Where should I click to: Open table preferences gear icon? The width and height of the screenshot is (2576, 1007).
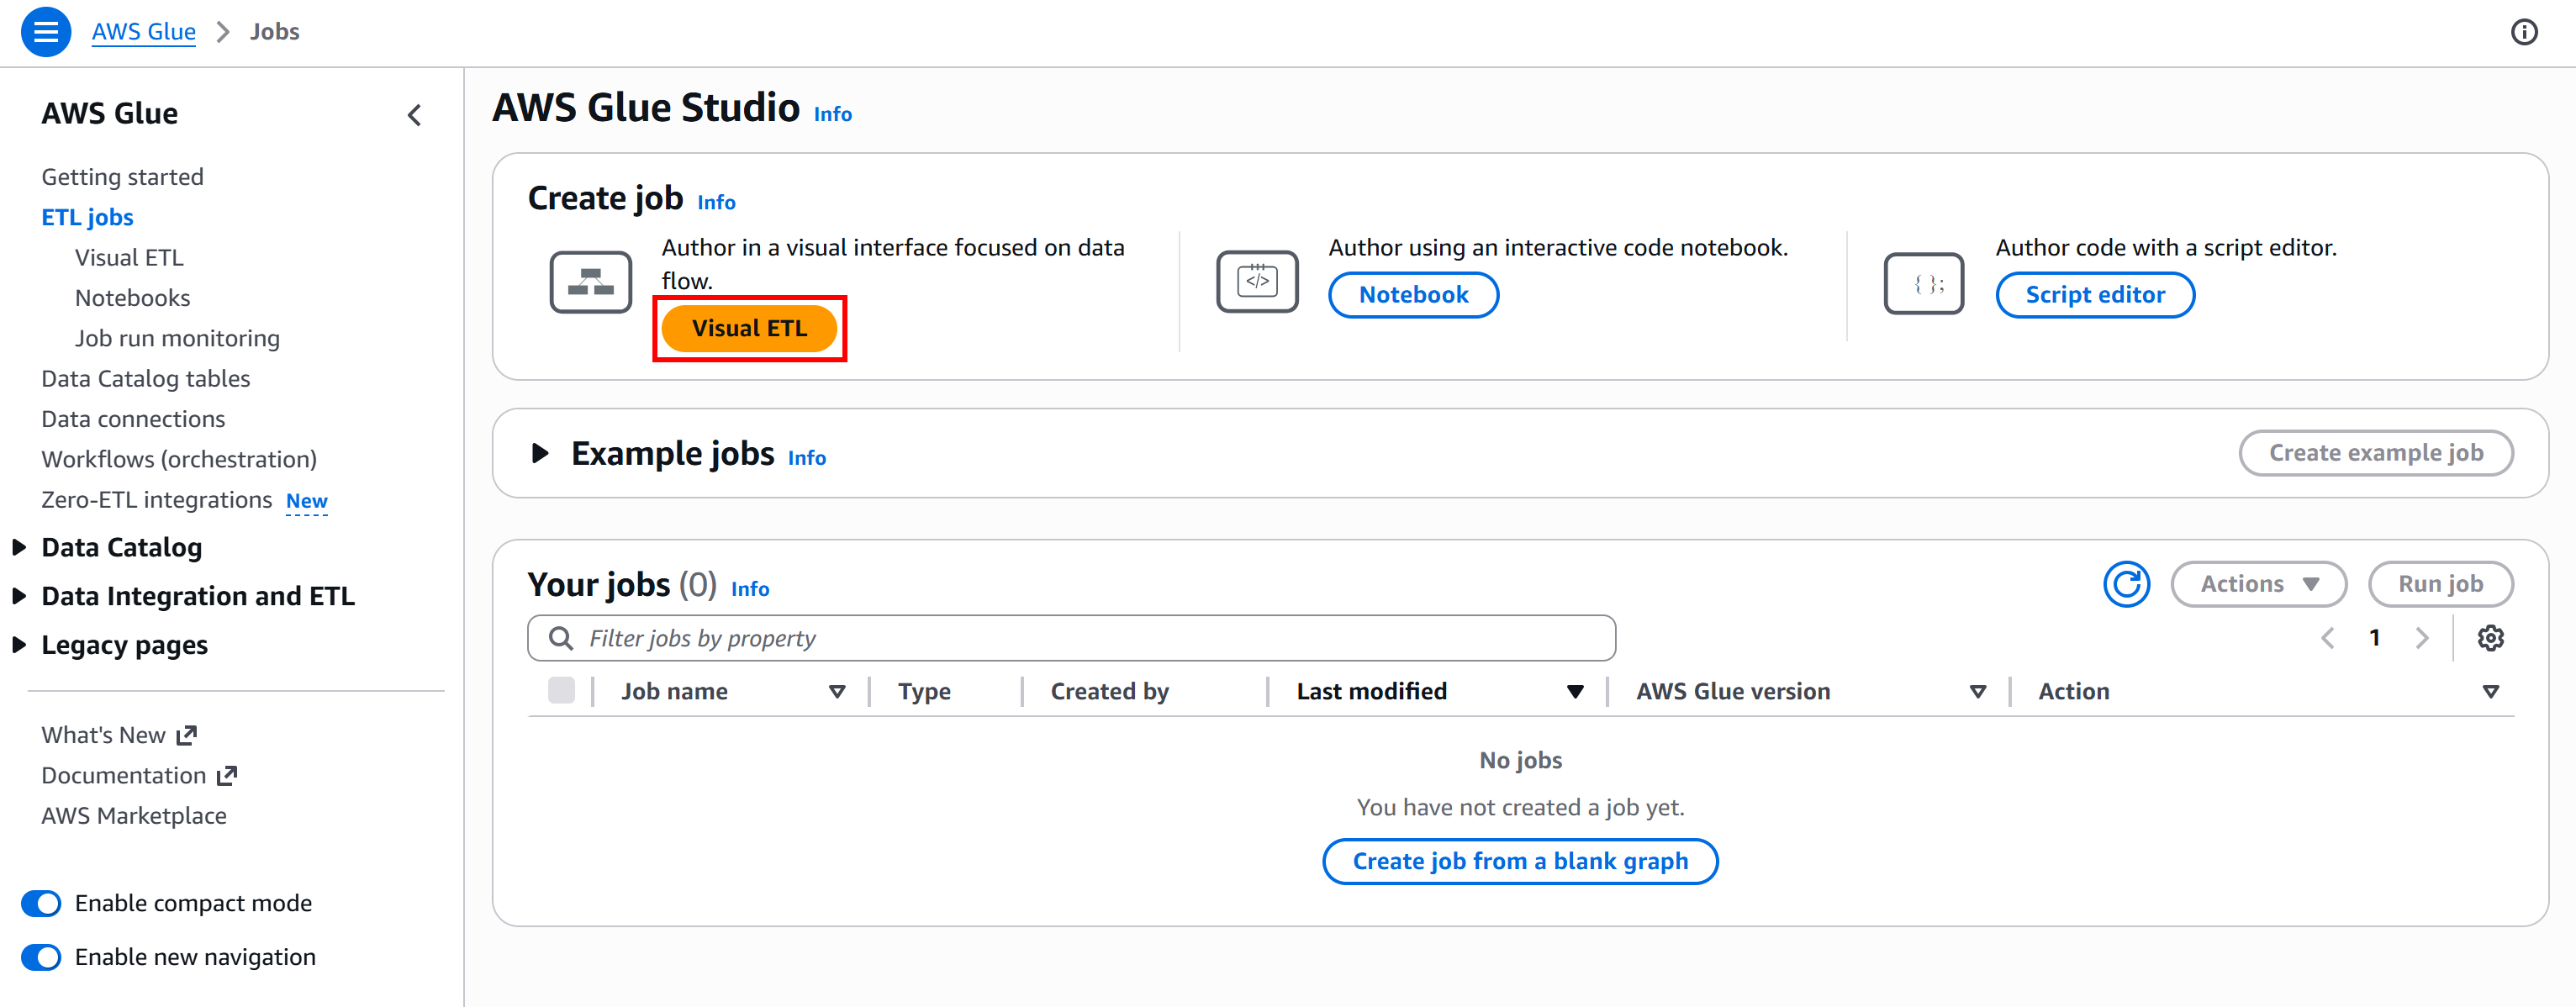[x=2490, y=638]
